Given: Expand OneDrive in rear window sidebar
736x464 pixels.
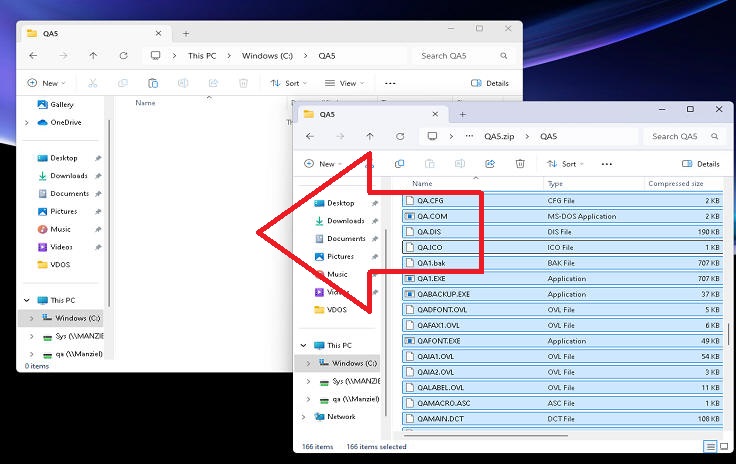Looking at the screenshot, I should click(x=27, y=122).
